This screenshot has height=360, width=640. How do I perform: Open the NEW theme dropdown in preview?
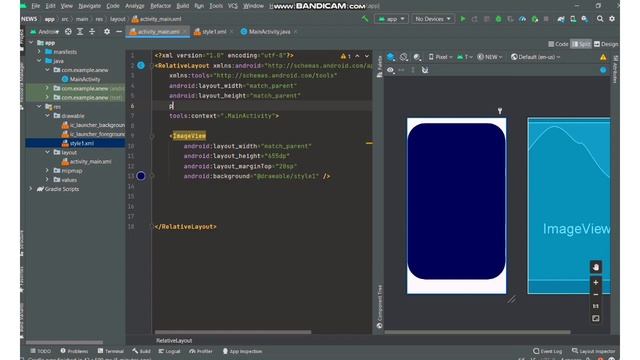489,57
